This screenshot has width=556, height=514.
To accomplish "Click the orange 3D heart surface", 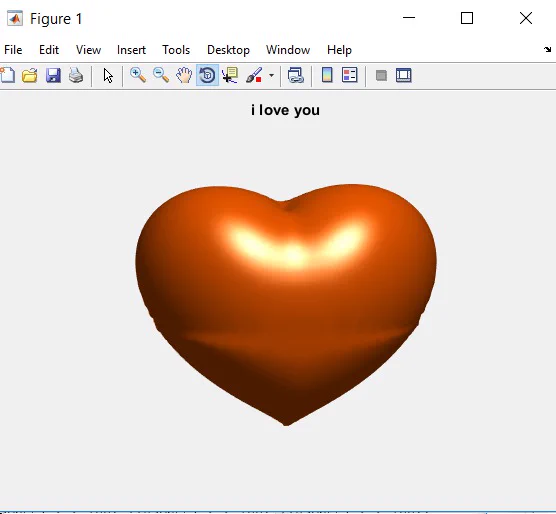I will click(x=286, y=305).
